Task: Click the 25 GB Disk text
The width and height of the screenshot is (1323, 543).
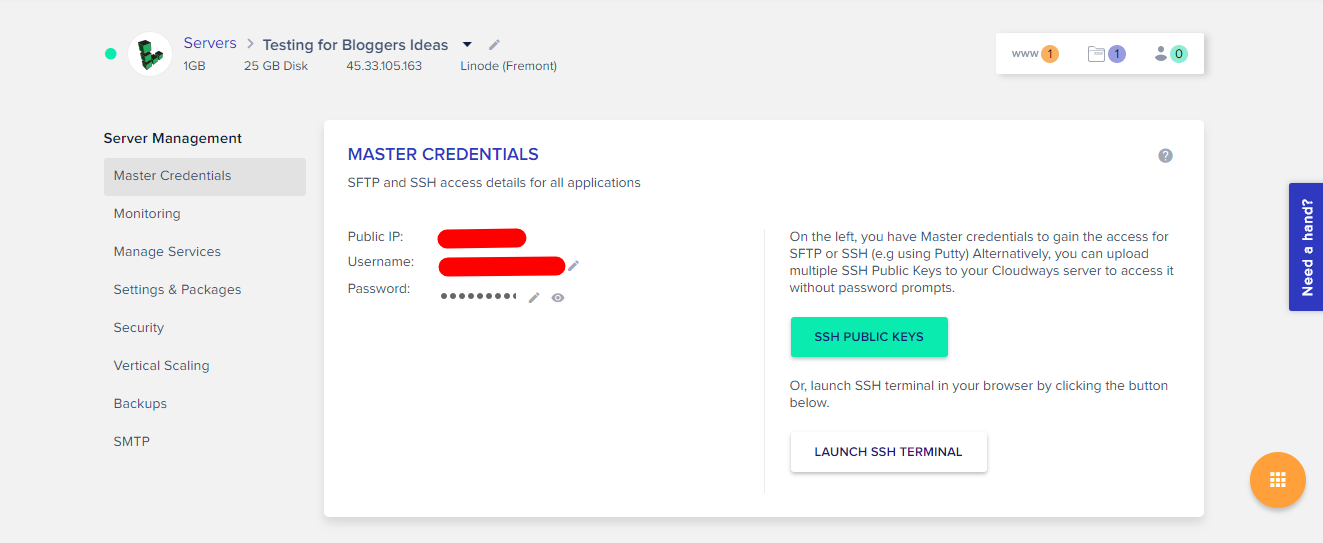Action: tap(276, 66)
